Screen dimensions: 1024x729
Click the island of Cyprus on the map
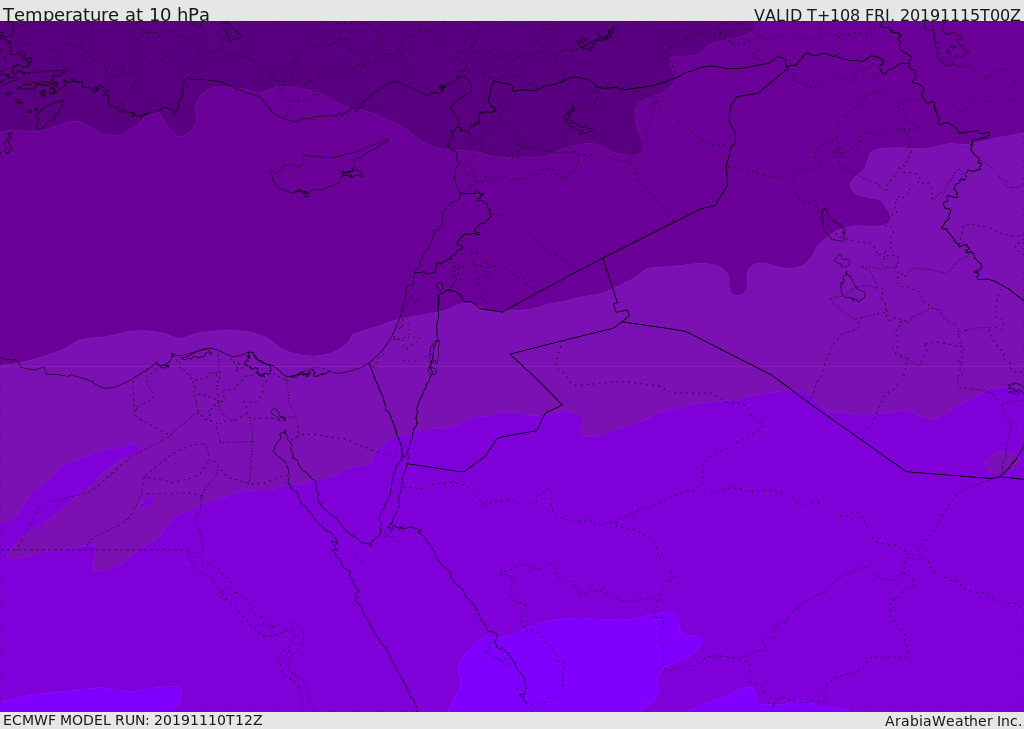pyautogui.click(x=322, y=172)
